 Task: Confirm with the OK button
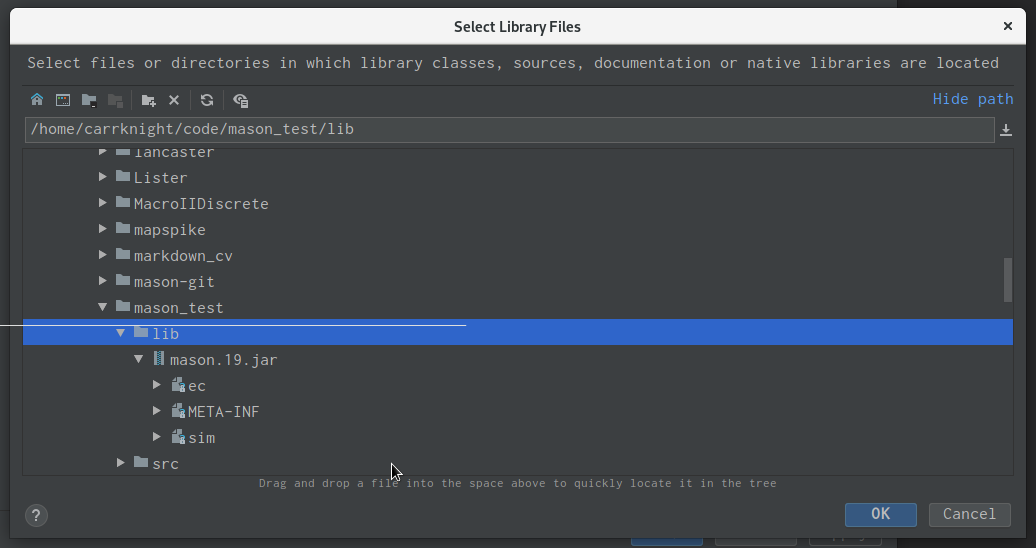(x=881, y=514)
